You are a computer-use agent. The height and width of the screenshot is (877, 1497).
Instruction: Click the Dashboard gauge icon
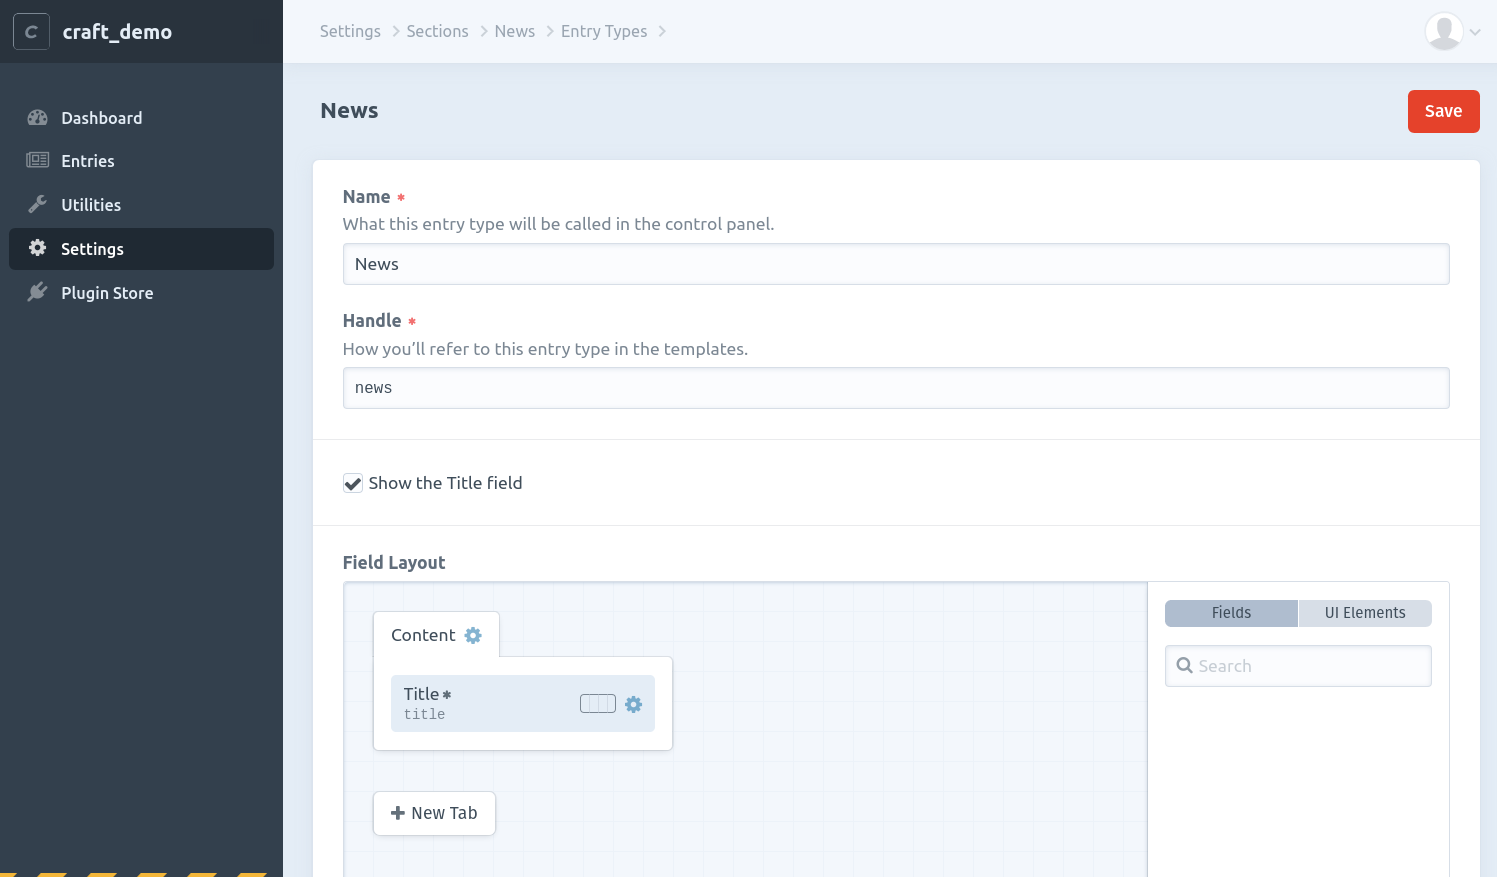point(38,118)
